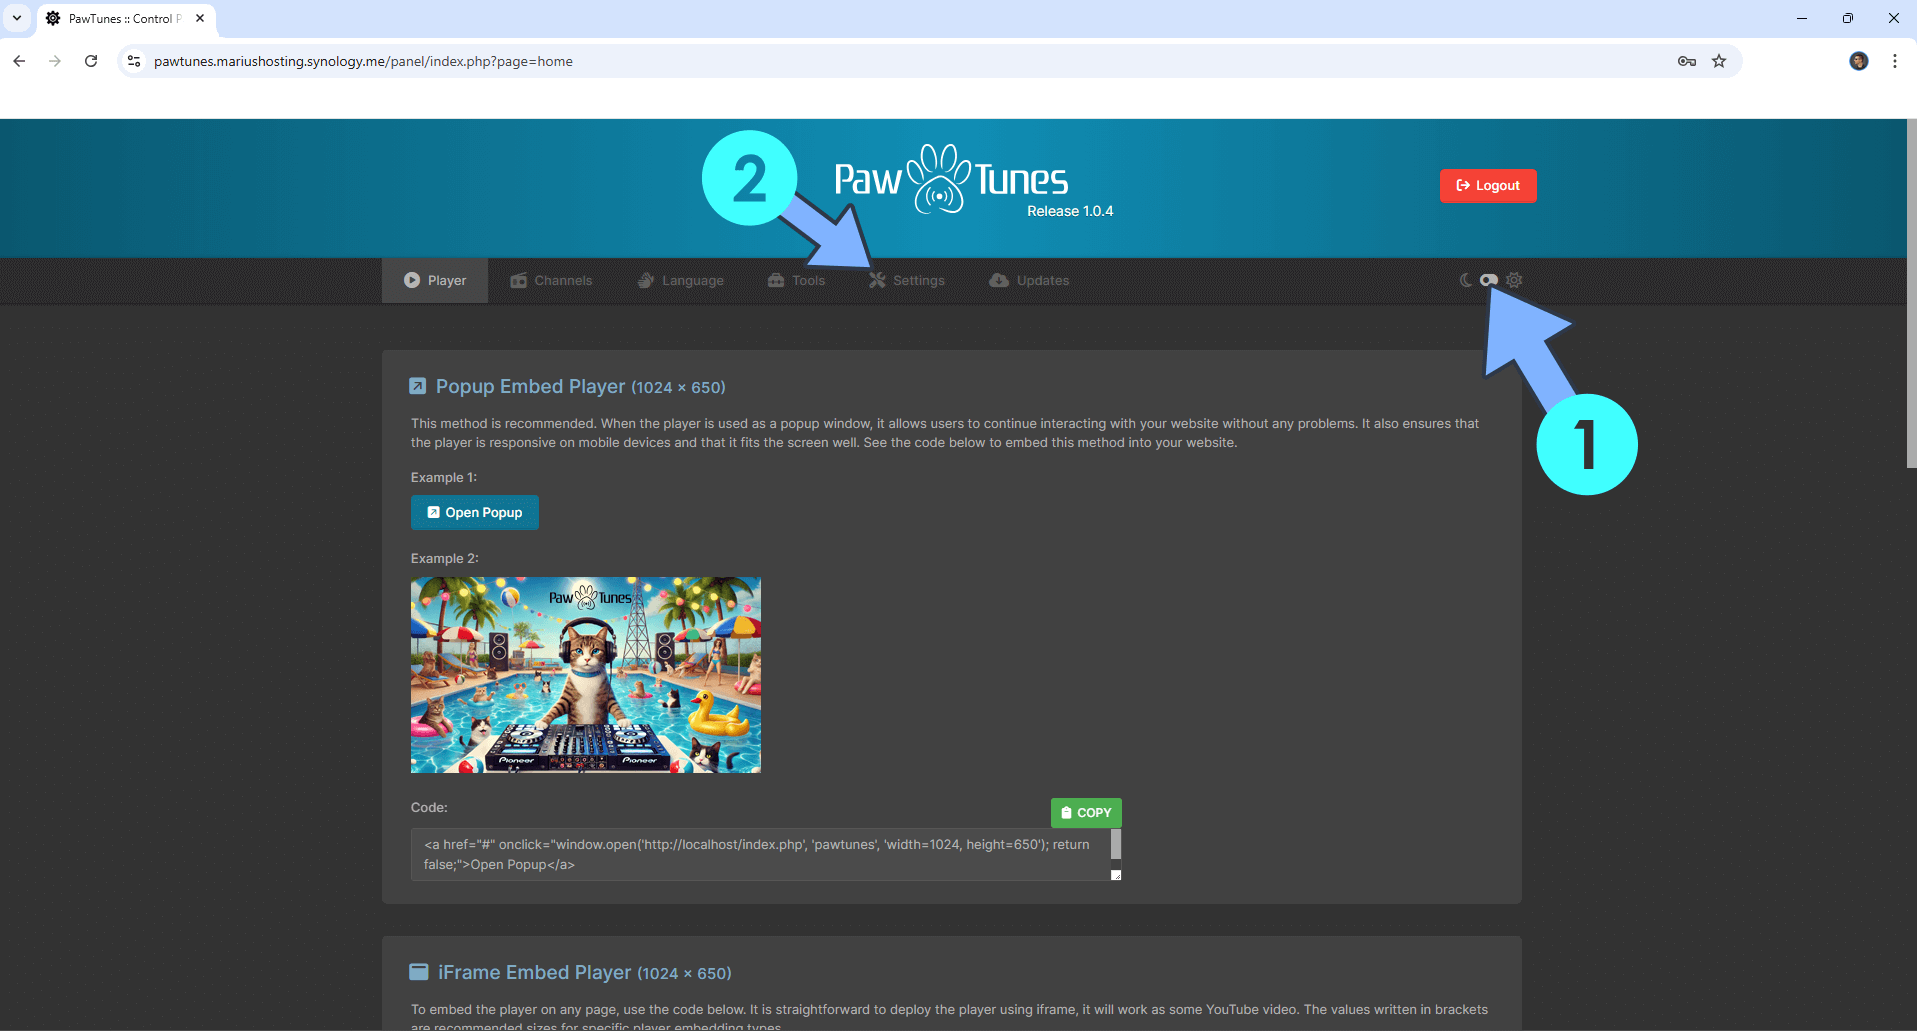Click the Open Popup button
The height and width of the screenshot is (1031, 1917).
click(475, 512)
